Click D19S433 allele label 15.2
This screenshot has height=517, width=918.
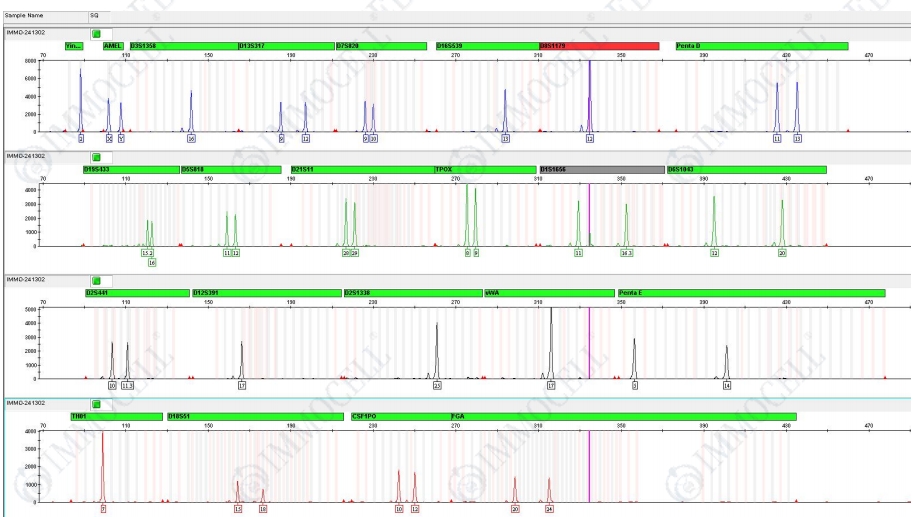[148, 254]
